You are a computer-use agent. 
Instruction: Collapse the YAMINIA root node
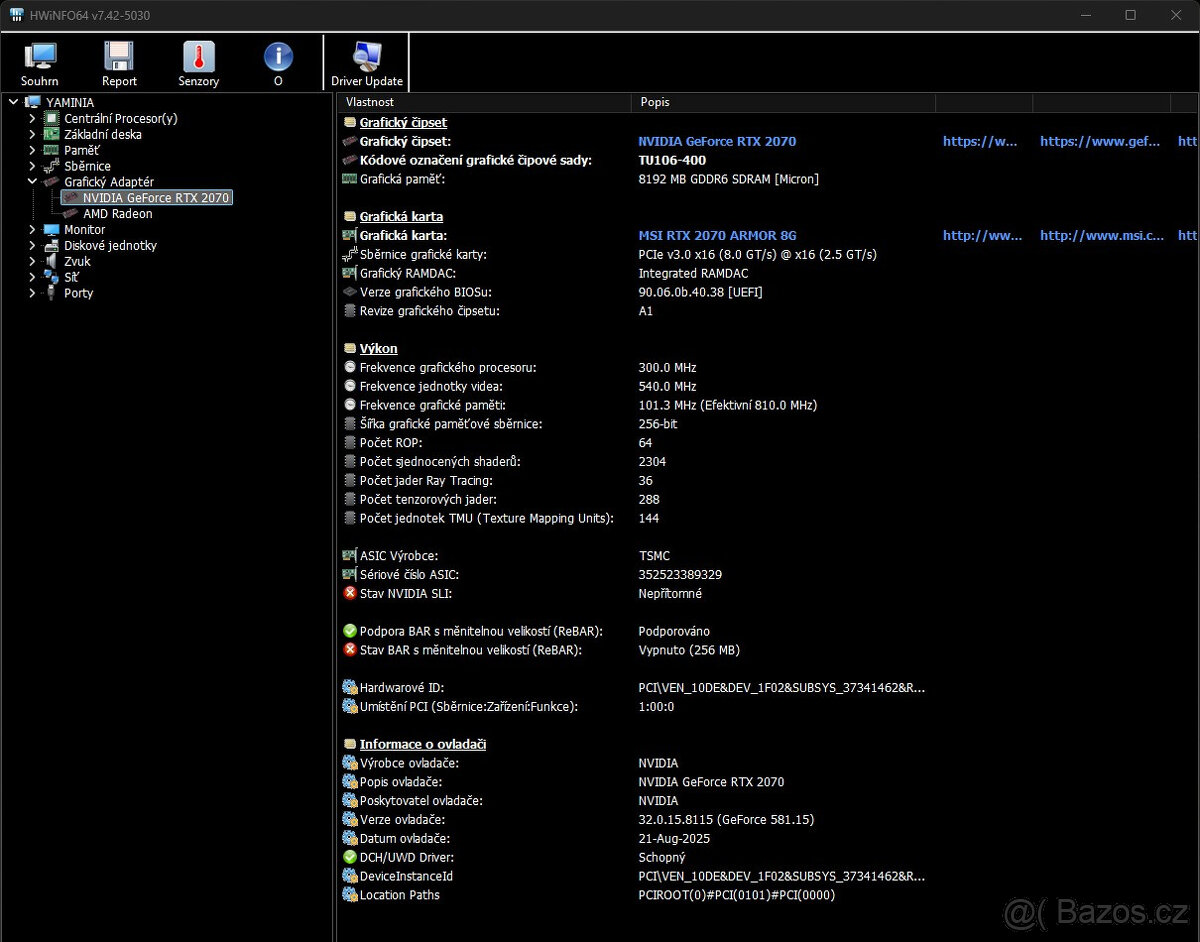click(x=13, y=102)
